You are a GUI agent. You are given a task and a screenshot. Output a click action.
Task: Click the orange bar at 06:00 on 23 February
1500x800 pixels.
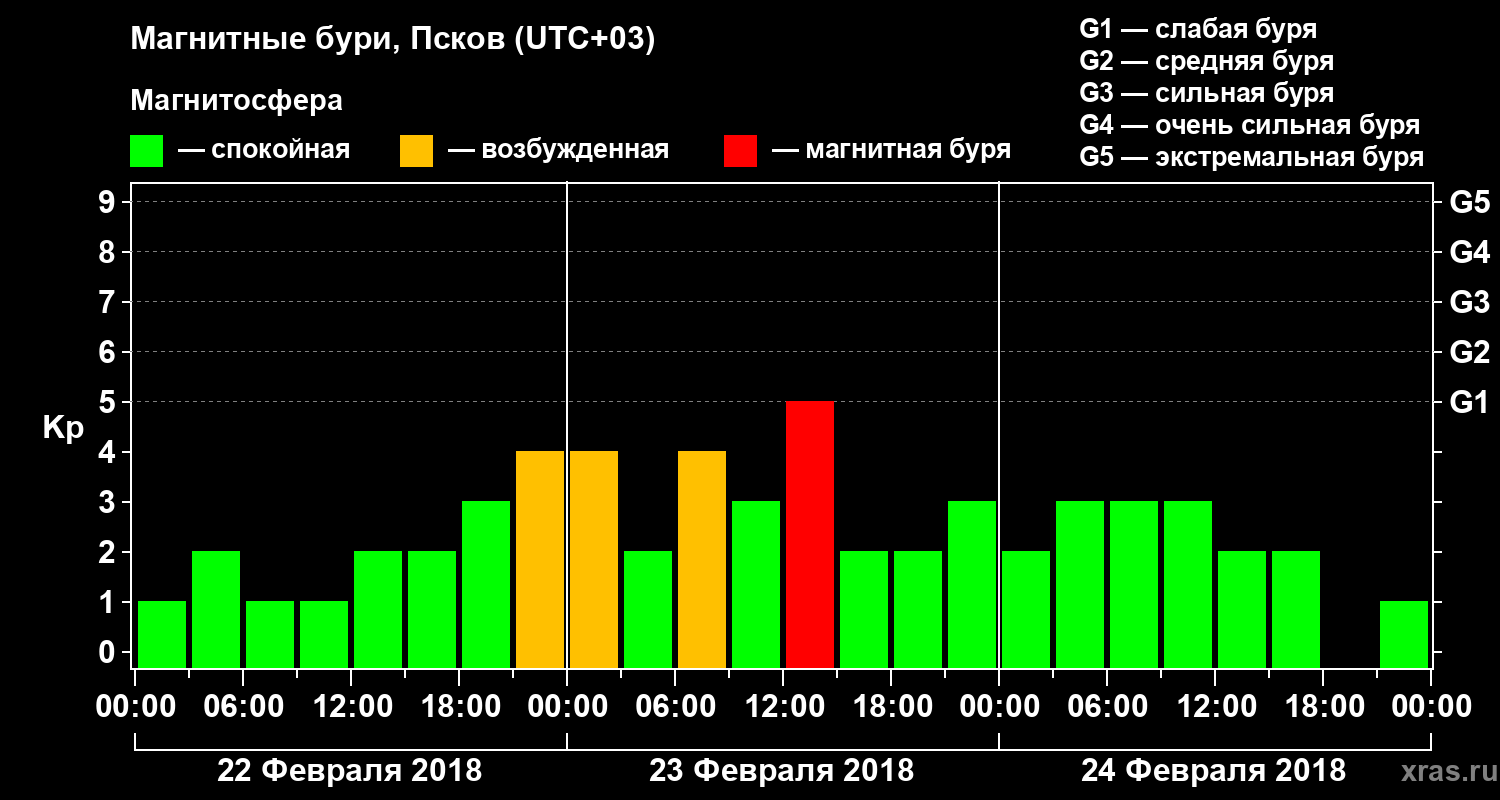702,559
